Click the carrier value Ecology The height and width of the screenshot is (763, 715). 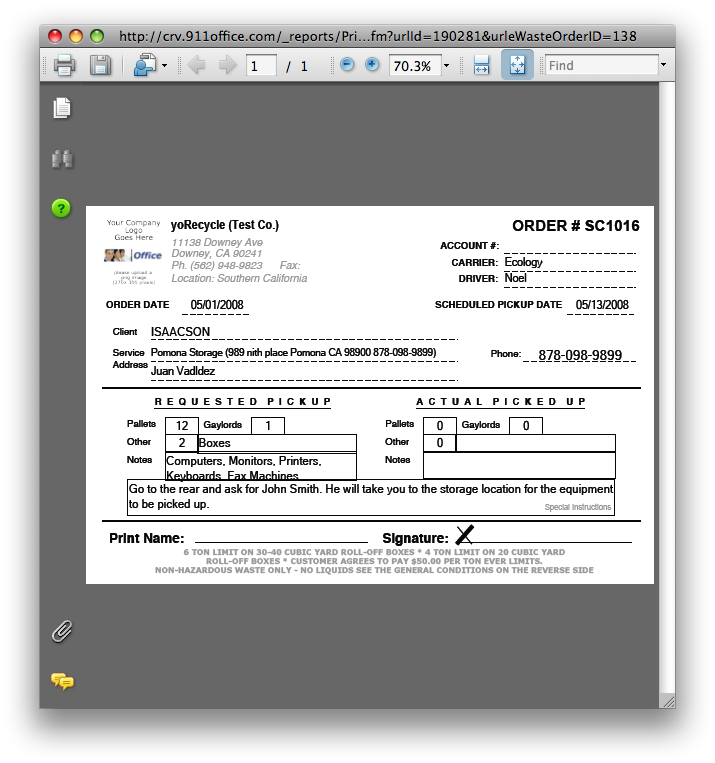tap(523, 262)
